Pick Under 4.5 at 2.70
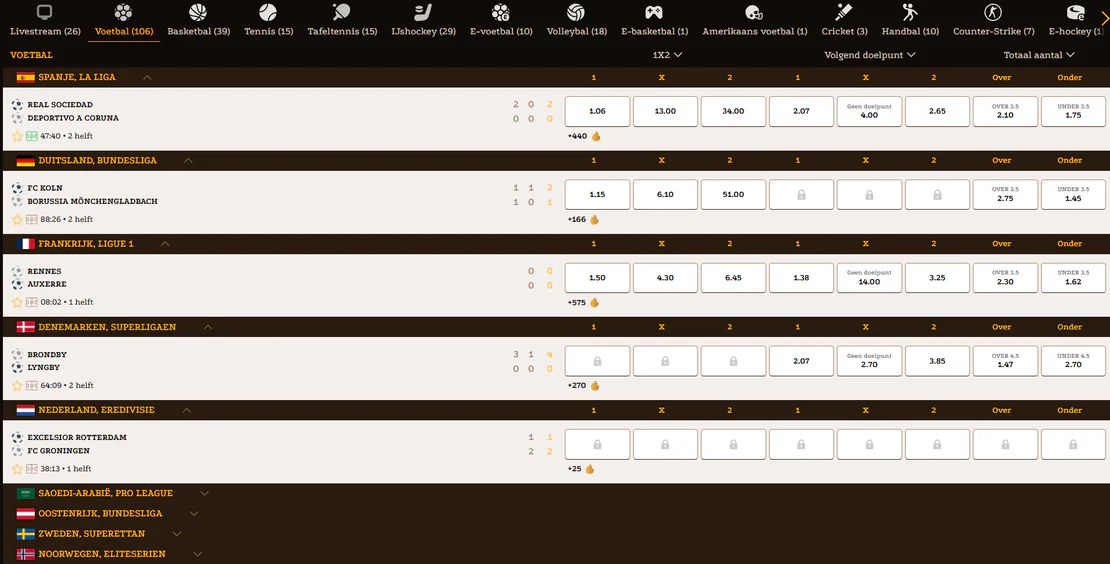Image resolution: width=1110 pixels, height=564 pixels. pos(1073,361)
